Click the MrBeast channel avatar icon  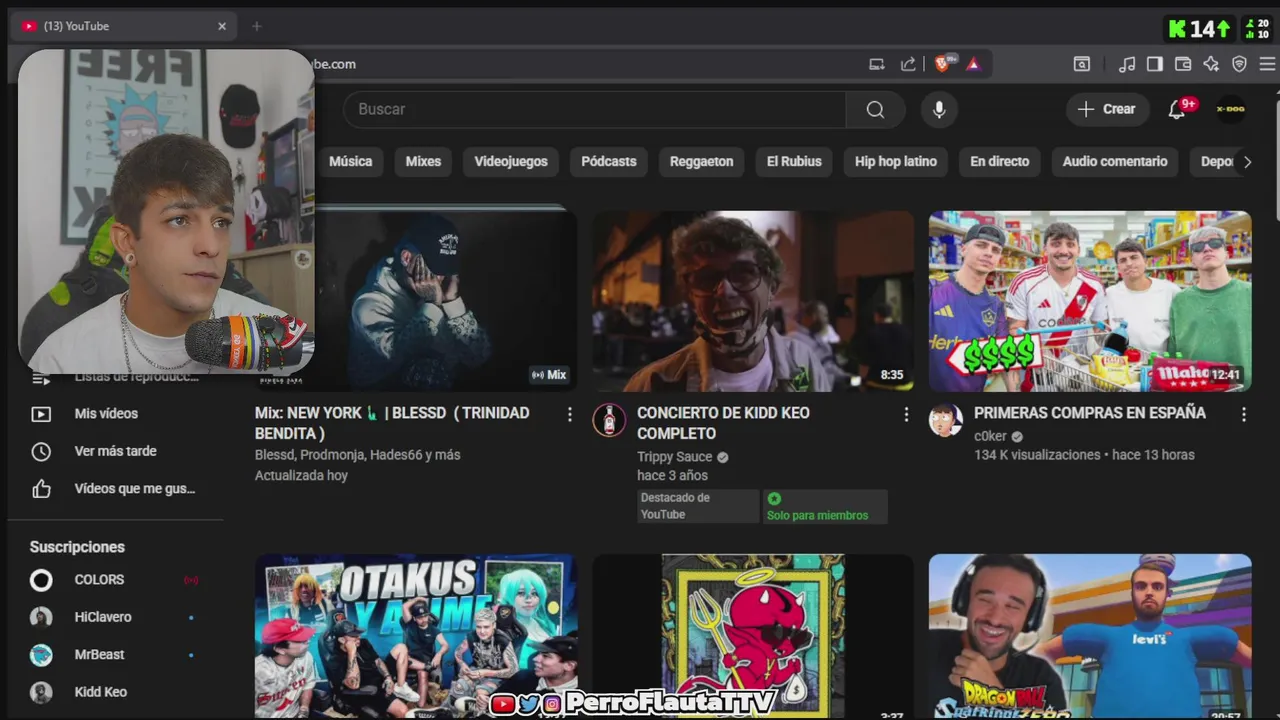coord(41,655)
